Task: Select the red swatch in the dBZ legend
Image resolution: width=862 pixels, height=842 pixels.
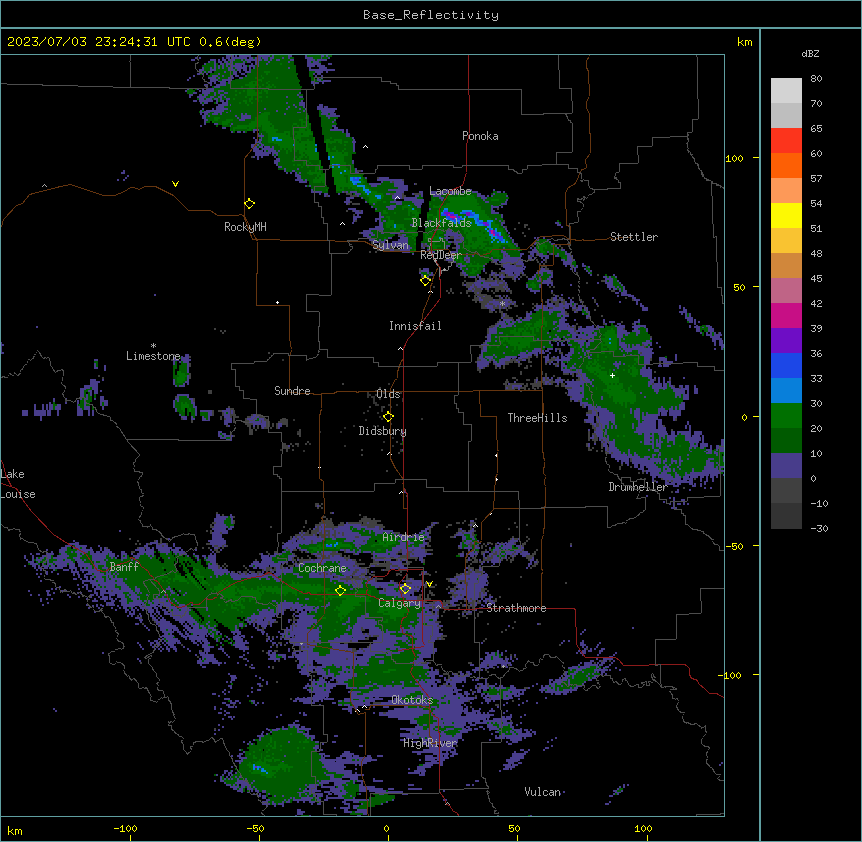Action: click(x=786, y=141)
